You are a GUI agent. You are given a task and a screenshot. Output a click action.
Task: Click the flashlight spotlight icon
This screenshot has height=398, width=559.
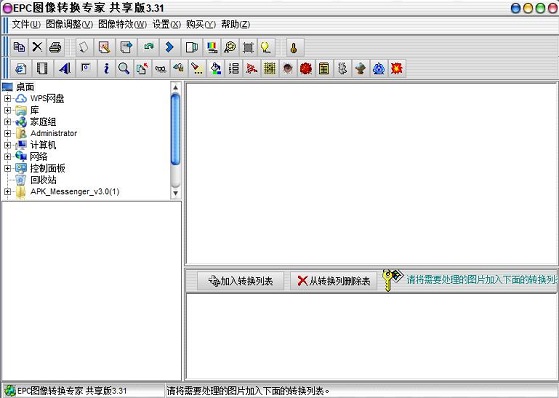(197, 68)
